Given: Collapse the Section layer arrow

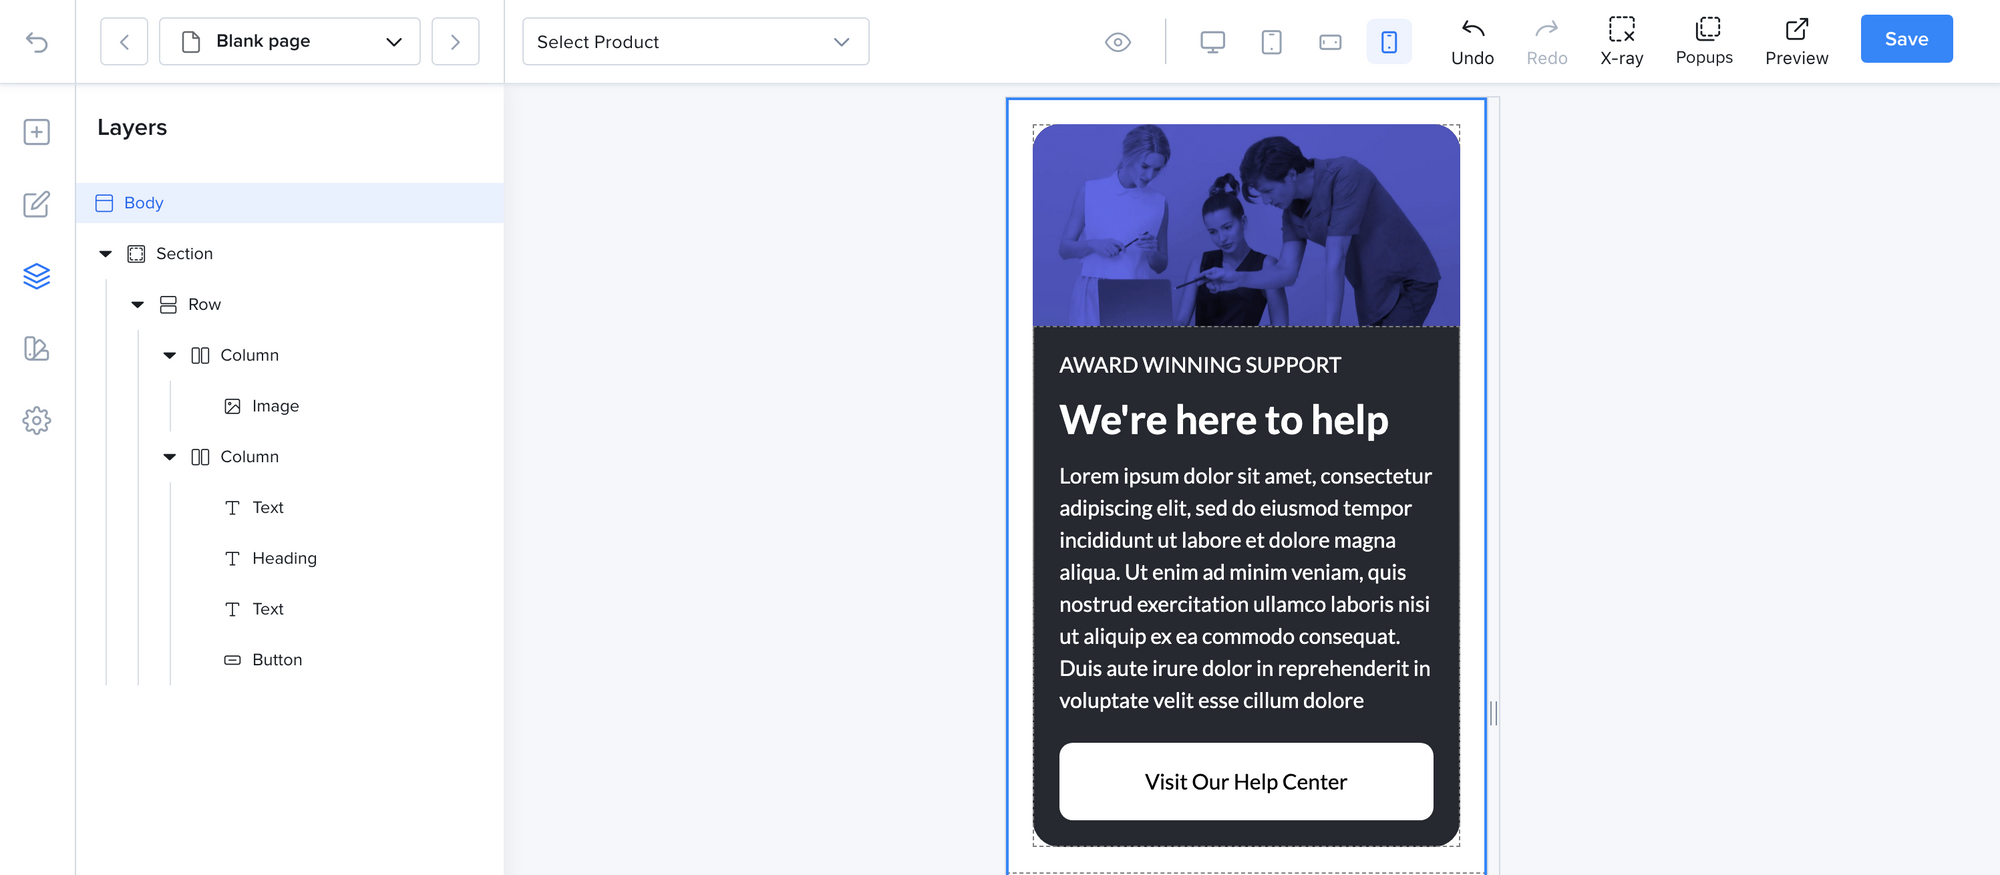Looking at the screenshot, I should tap(106, 254).
